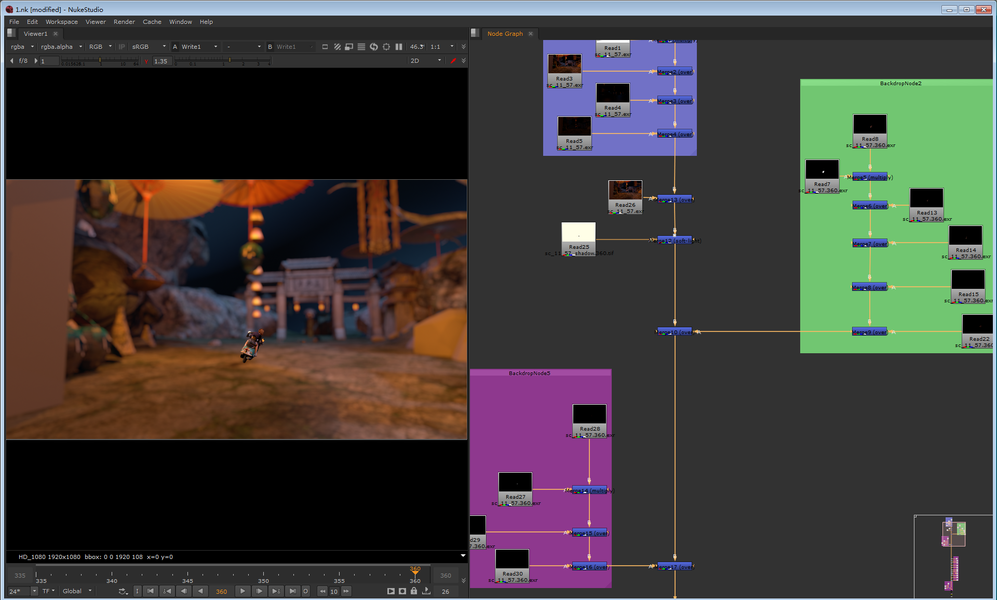Toggle the viewer clipping warning icon
Viewport: 997px width, 600px height.
coord(325,46)
